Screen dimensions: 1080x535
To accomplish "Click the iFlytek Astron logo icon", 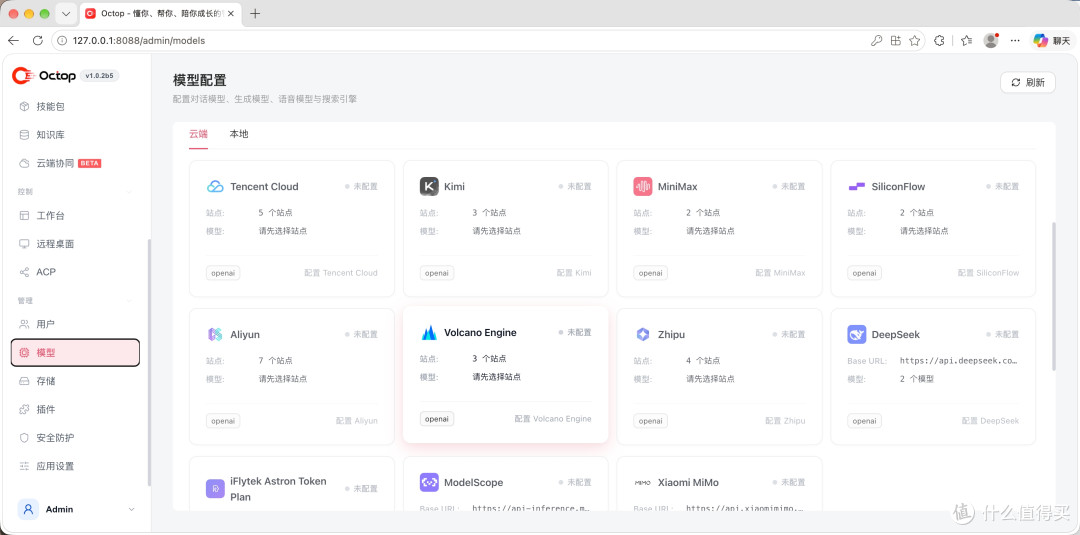I will (x=215, y=489).
